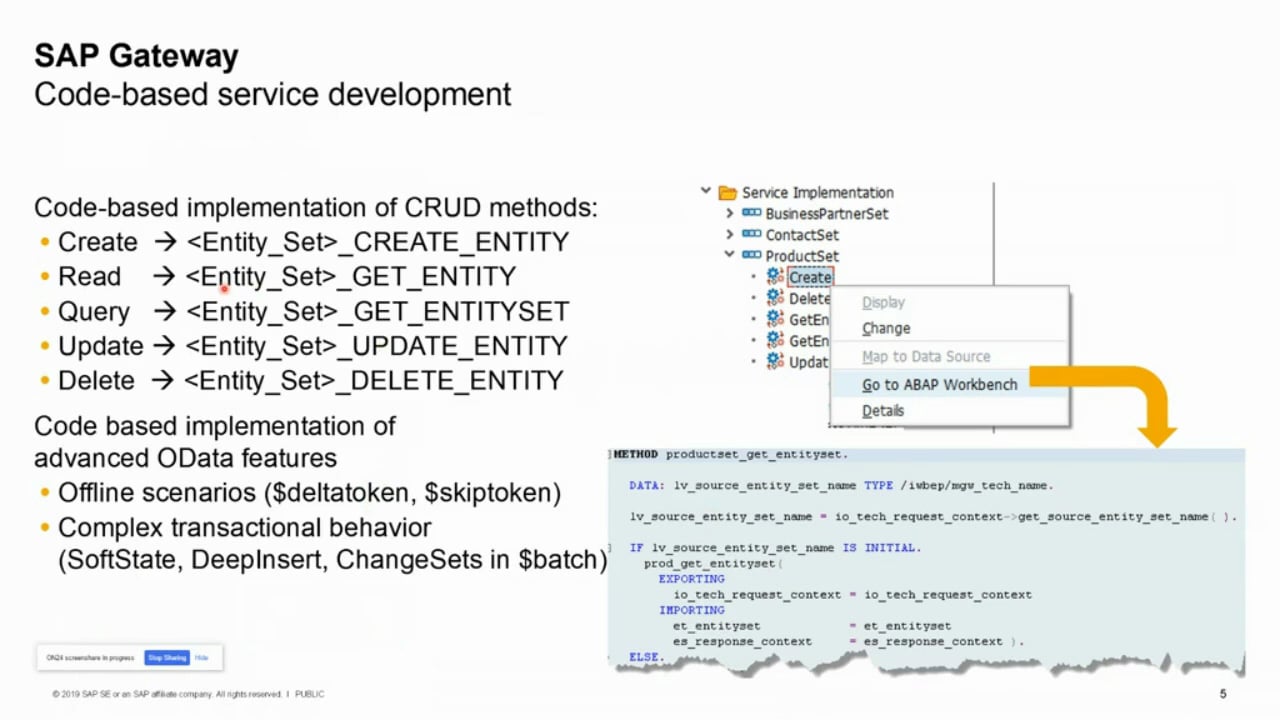Expand the ContactSet node
The height and width of the screenshot is (720, 1280).
click(x=729, y=234)
